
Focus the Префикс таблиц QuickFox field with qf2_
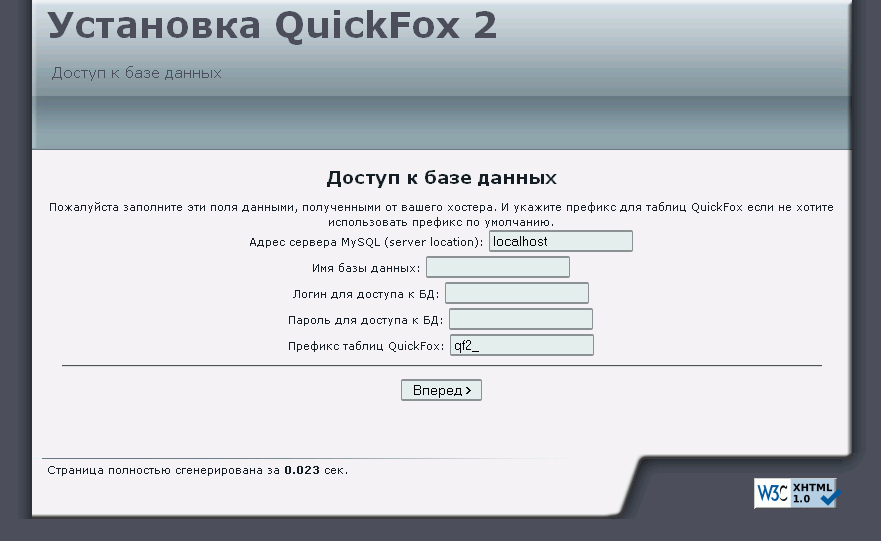click(x=521, y=345)
